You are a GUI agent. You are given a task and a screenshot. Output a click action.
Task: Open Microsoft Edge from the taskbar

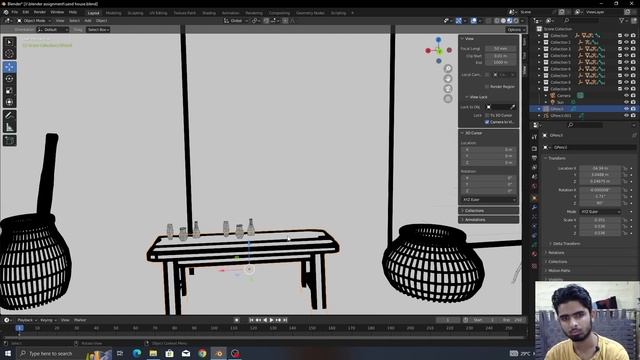[137, 353]
